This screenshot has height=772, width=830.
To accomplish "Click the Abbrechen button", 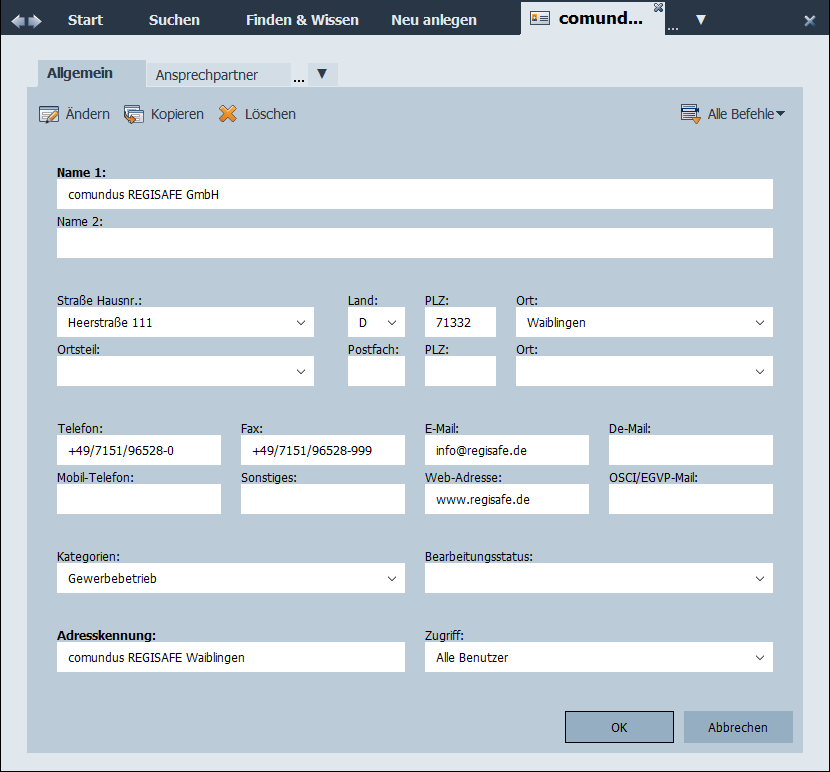I will [x=738, y=727].
